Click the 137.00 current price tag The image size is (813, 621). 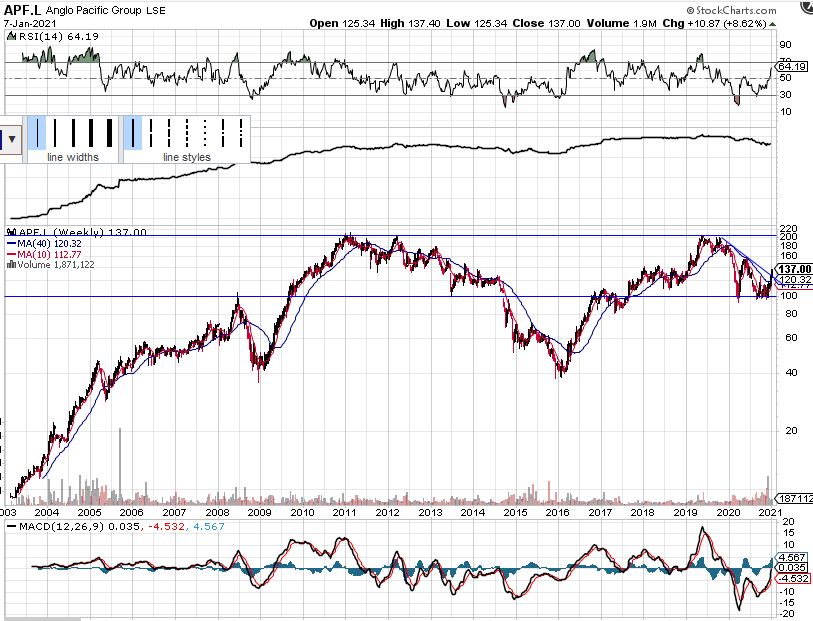click(x=794, y=269)
